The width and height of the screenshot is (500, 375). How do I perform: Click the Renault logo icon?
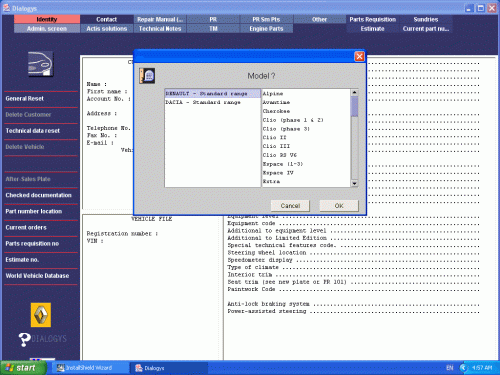point(41,315)
